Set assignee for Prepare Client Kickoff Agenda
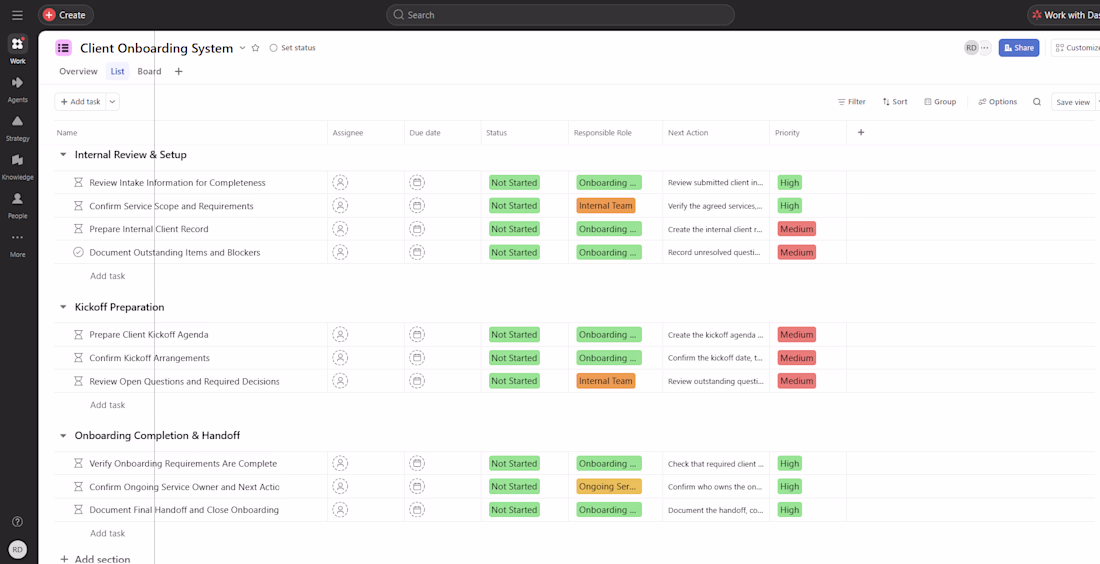This screenshot has height=564, width=1100. pyautogui.click(x=340, y=335)
